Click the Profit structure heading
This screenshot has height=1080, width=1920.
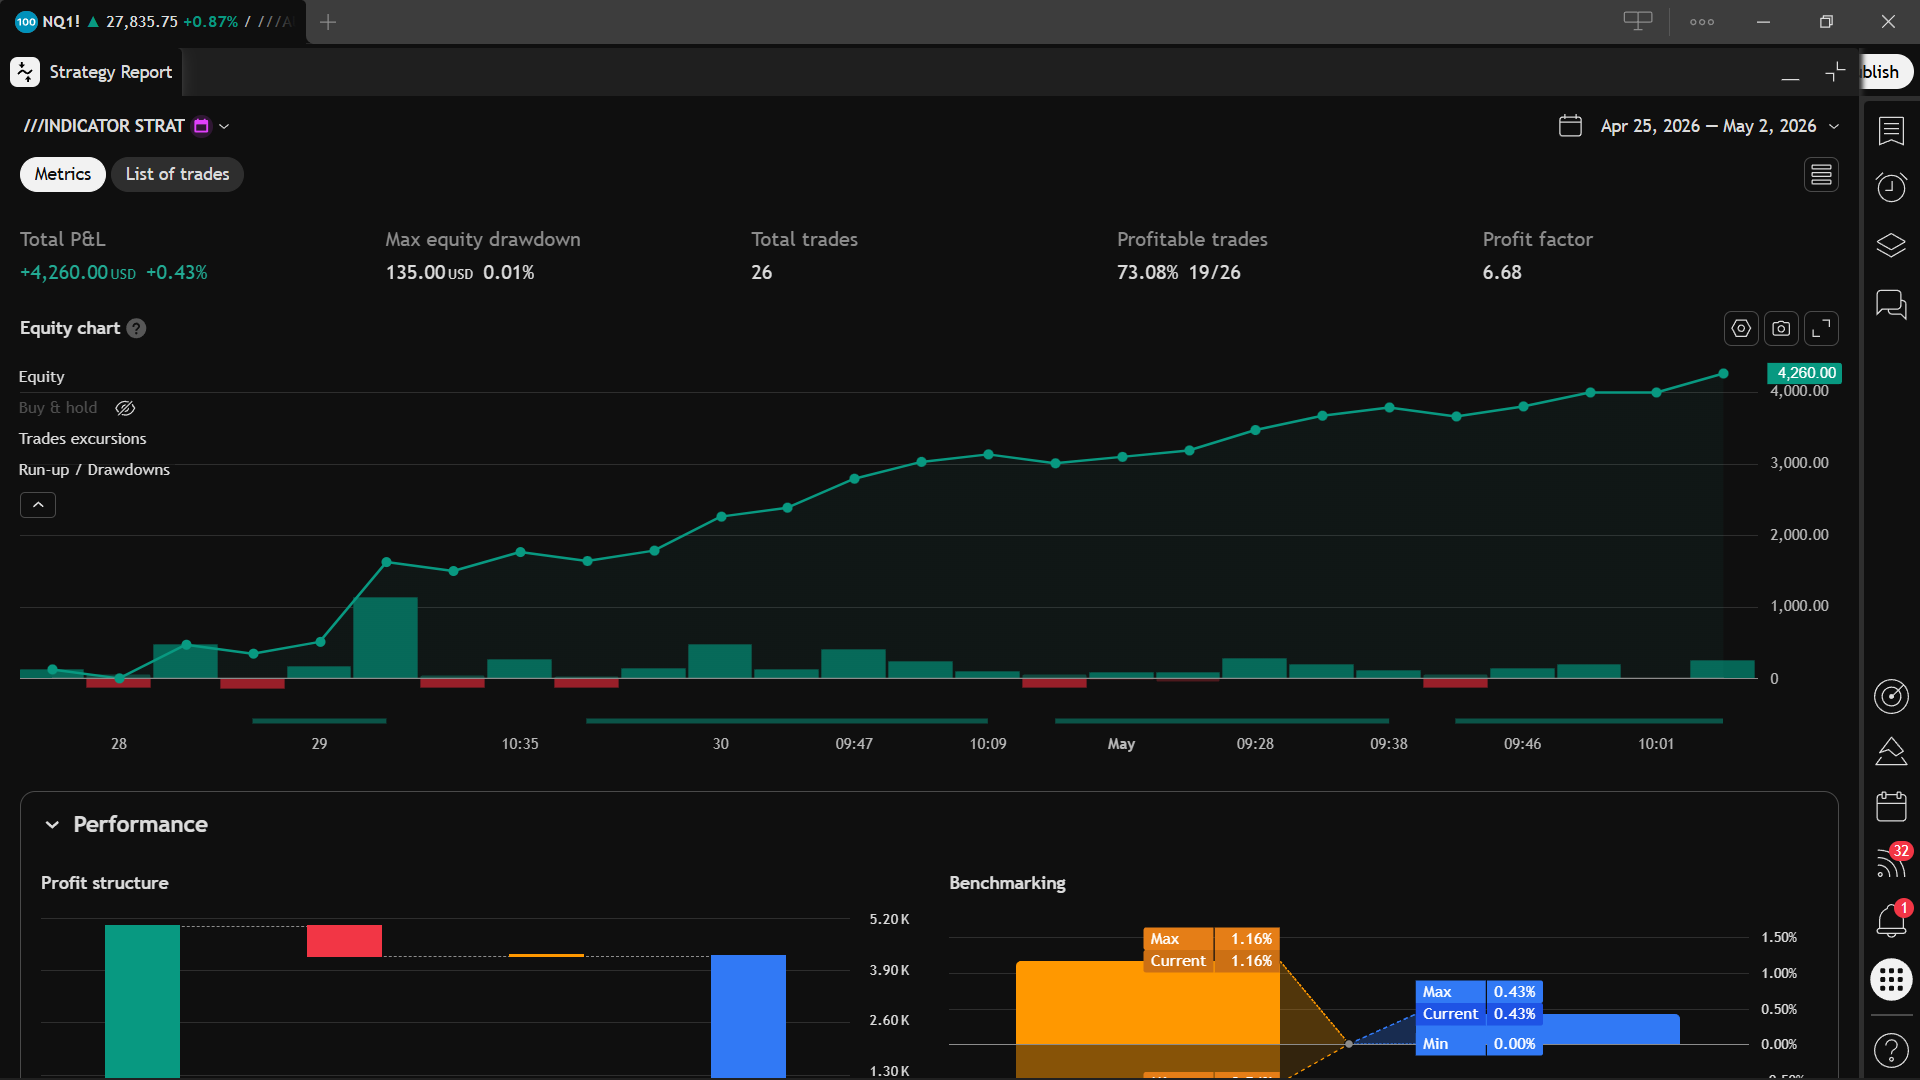tap(105, 883)
